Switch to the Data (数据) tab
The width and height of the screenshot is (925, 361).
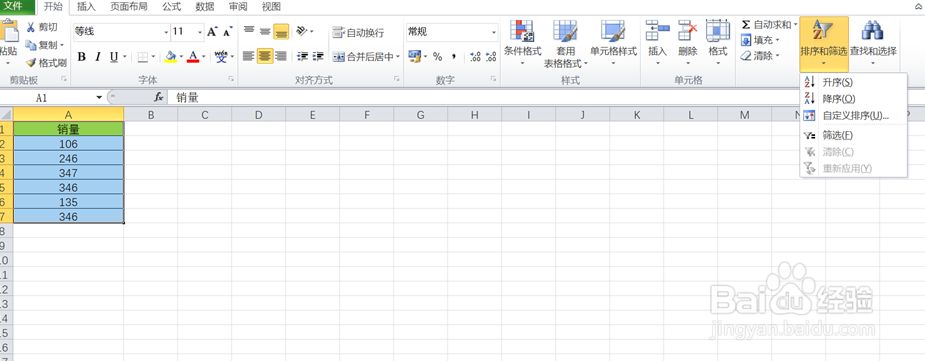tap(205, 7)
